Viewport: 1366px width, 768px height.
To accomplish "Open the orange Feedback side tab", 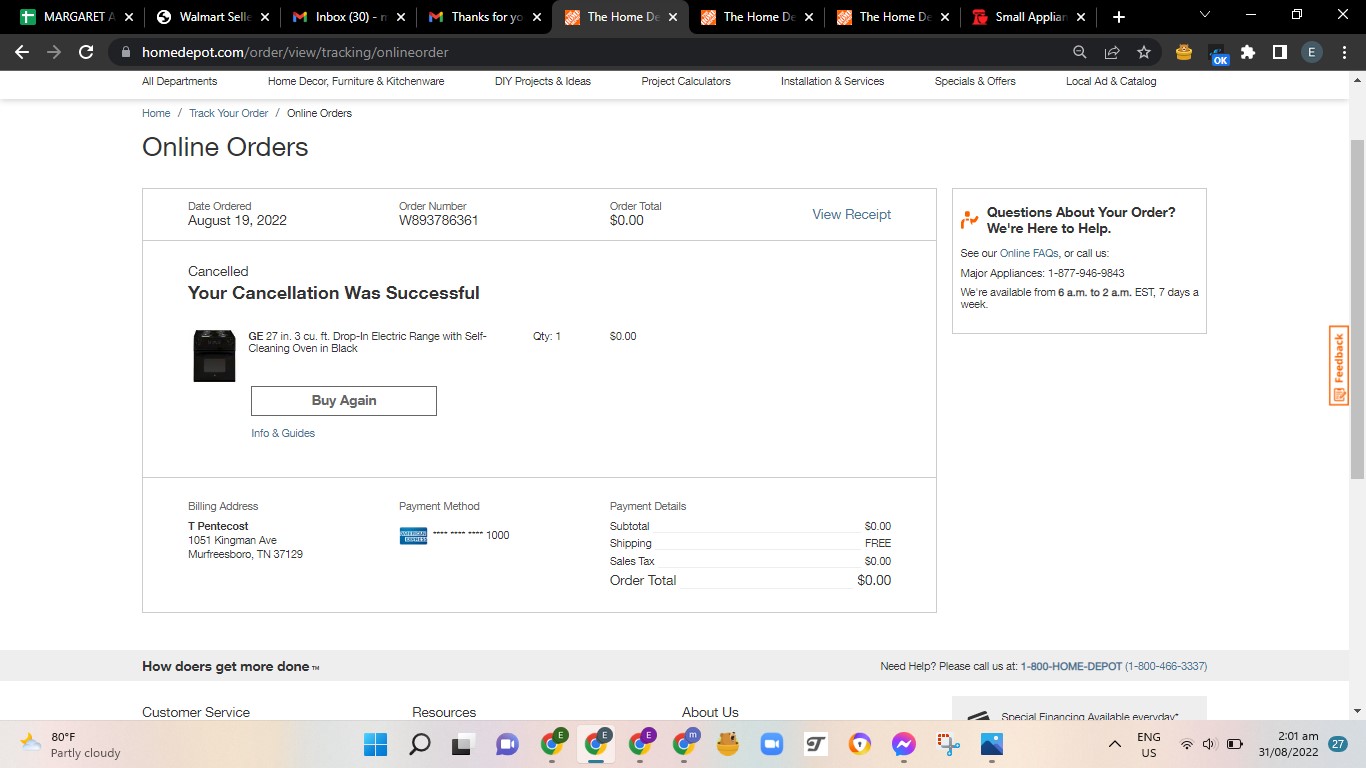I will [x=1339, y=365].
